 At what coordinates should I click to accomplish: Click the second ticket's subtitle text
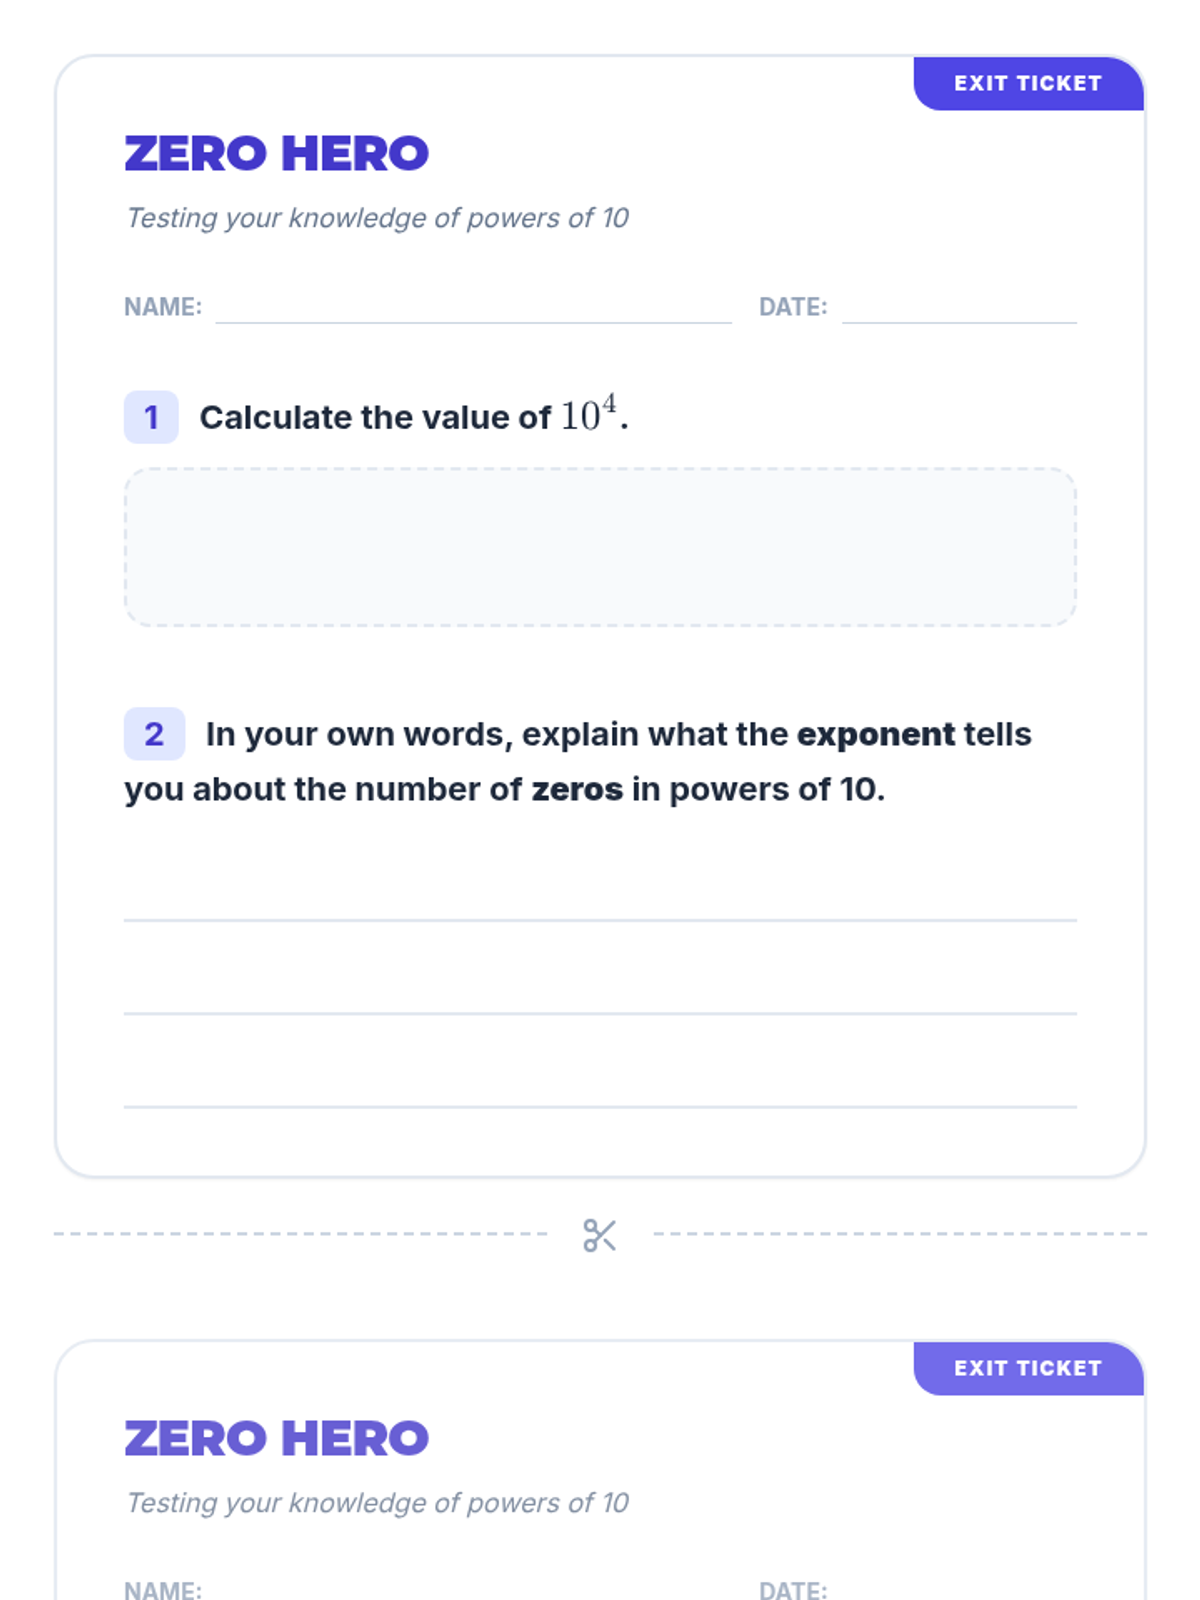tap(377, 1503)
